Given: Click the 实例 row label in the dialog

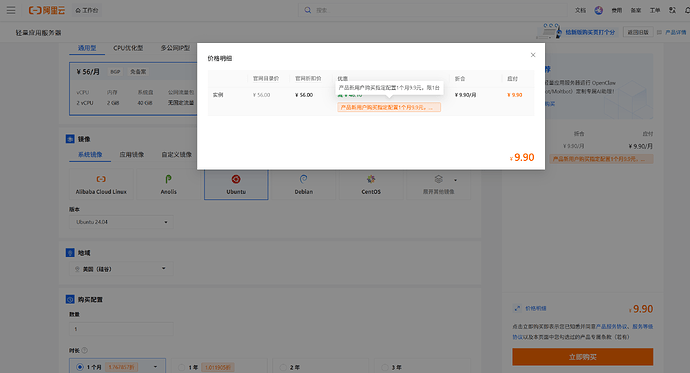Looking at the screenshot, I should click(x=218, y=95).
